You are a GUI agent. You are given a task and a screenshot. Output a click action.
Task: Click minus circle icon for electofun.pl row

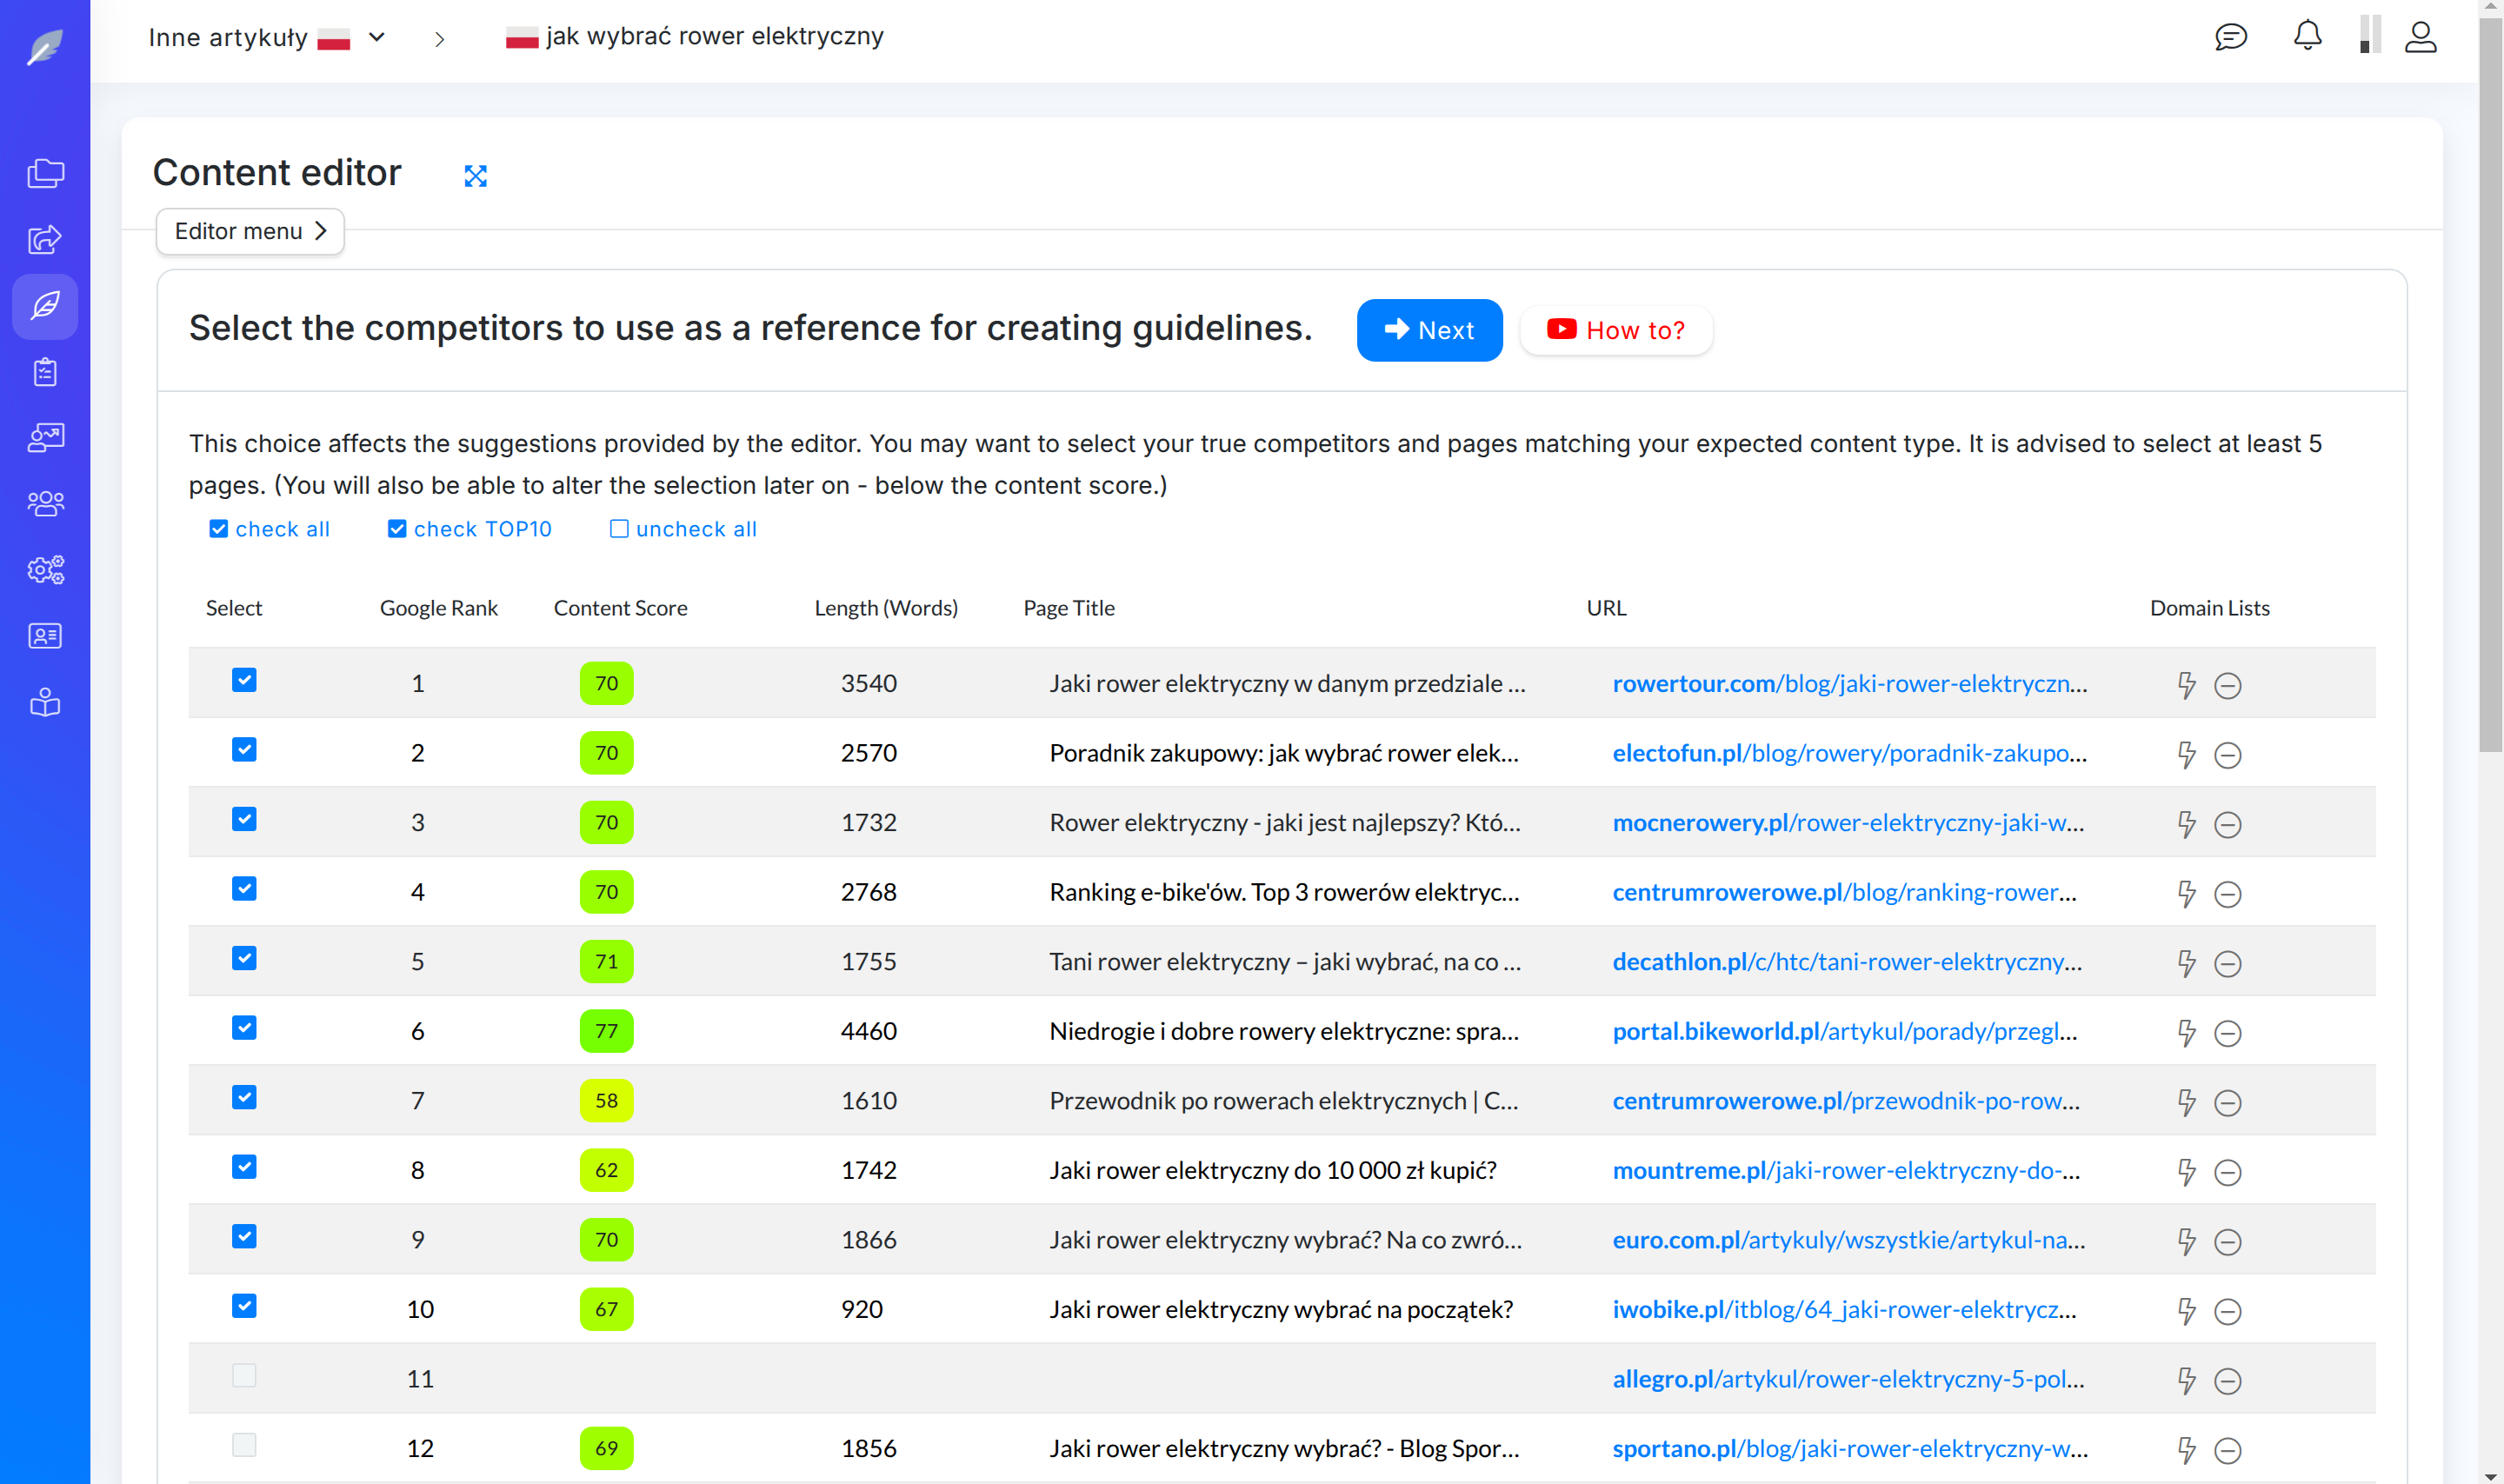[x=2228, y=755]
